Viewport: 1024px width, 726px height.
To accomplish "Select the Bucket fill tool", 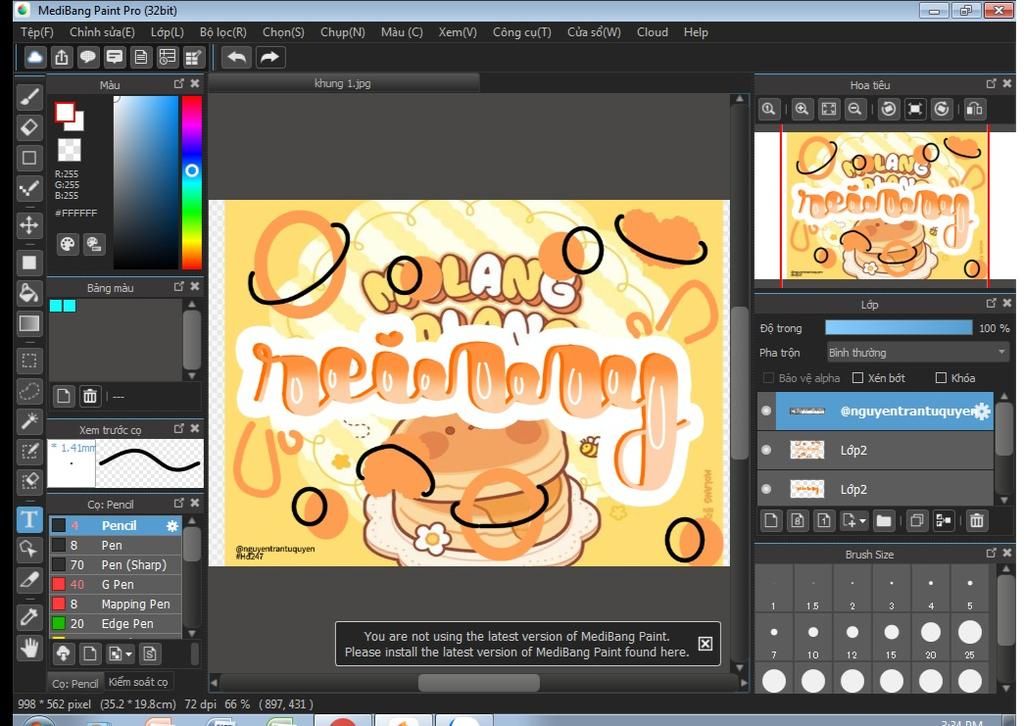I will 29,293.
